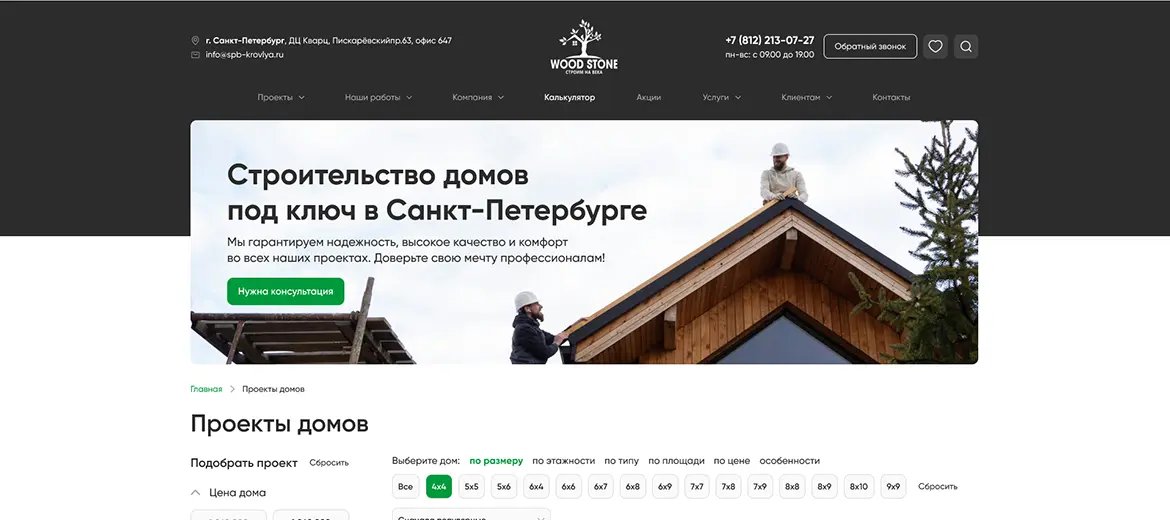Image resolution: width=1170 pixels, height=520 pixels.
Task: Click the Проекты домов page heading
Action: pos(279,424)
